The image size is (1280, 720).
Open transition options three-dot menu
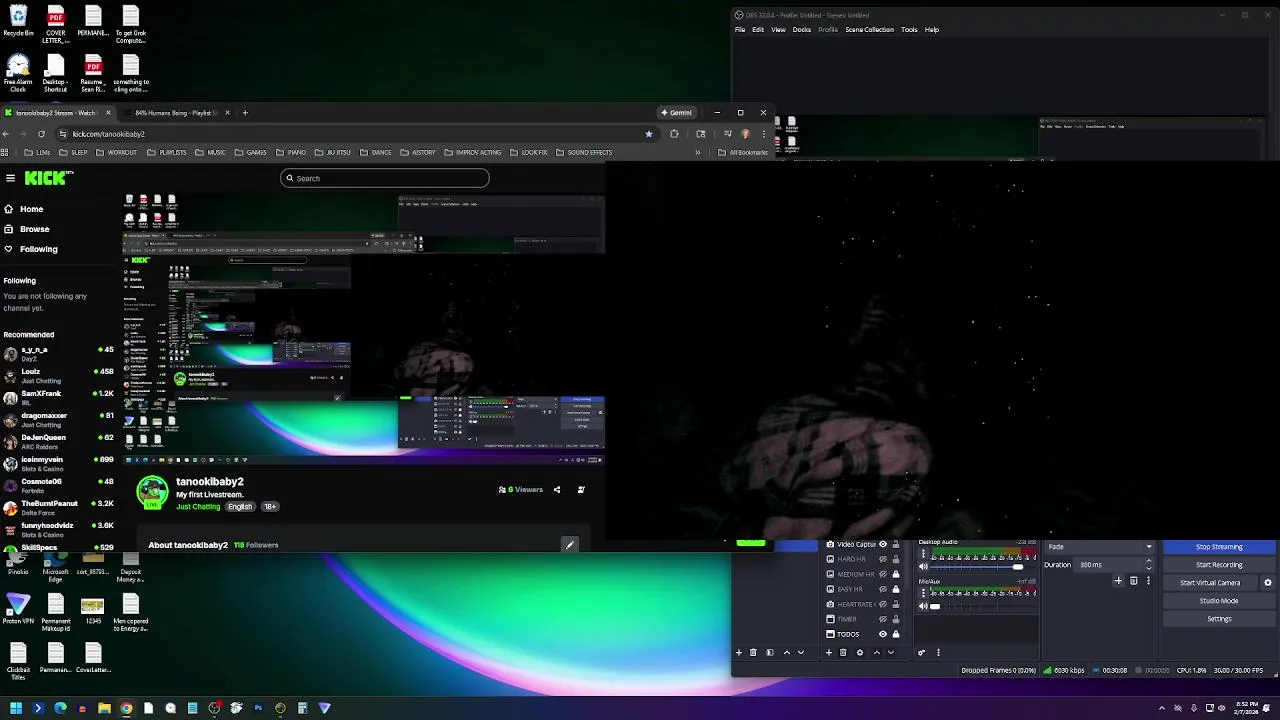tap(1149, 581)
